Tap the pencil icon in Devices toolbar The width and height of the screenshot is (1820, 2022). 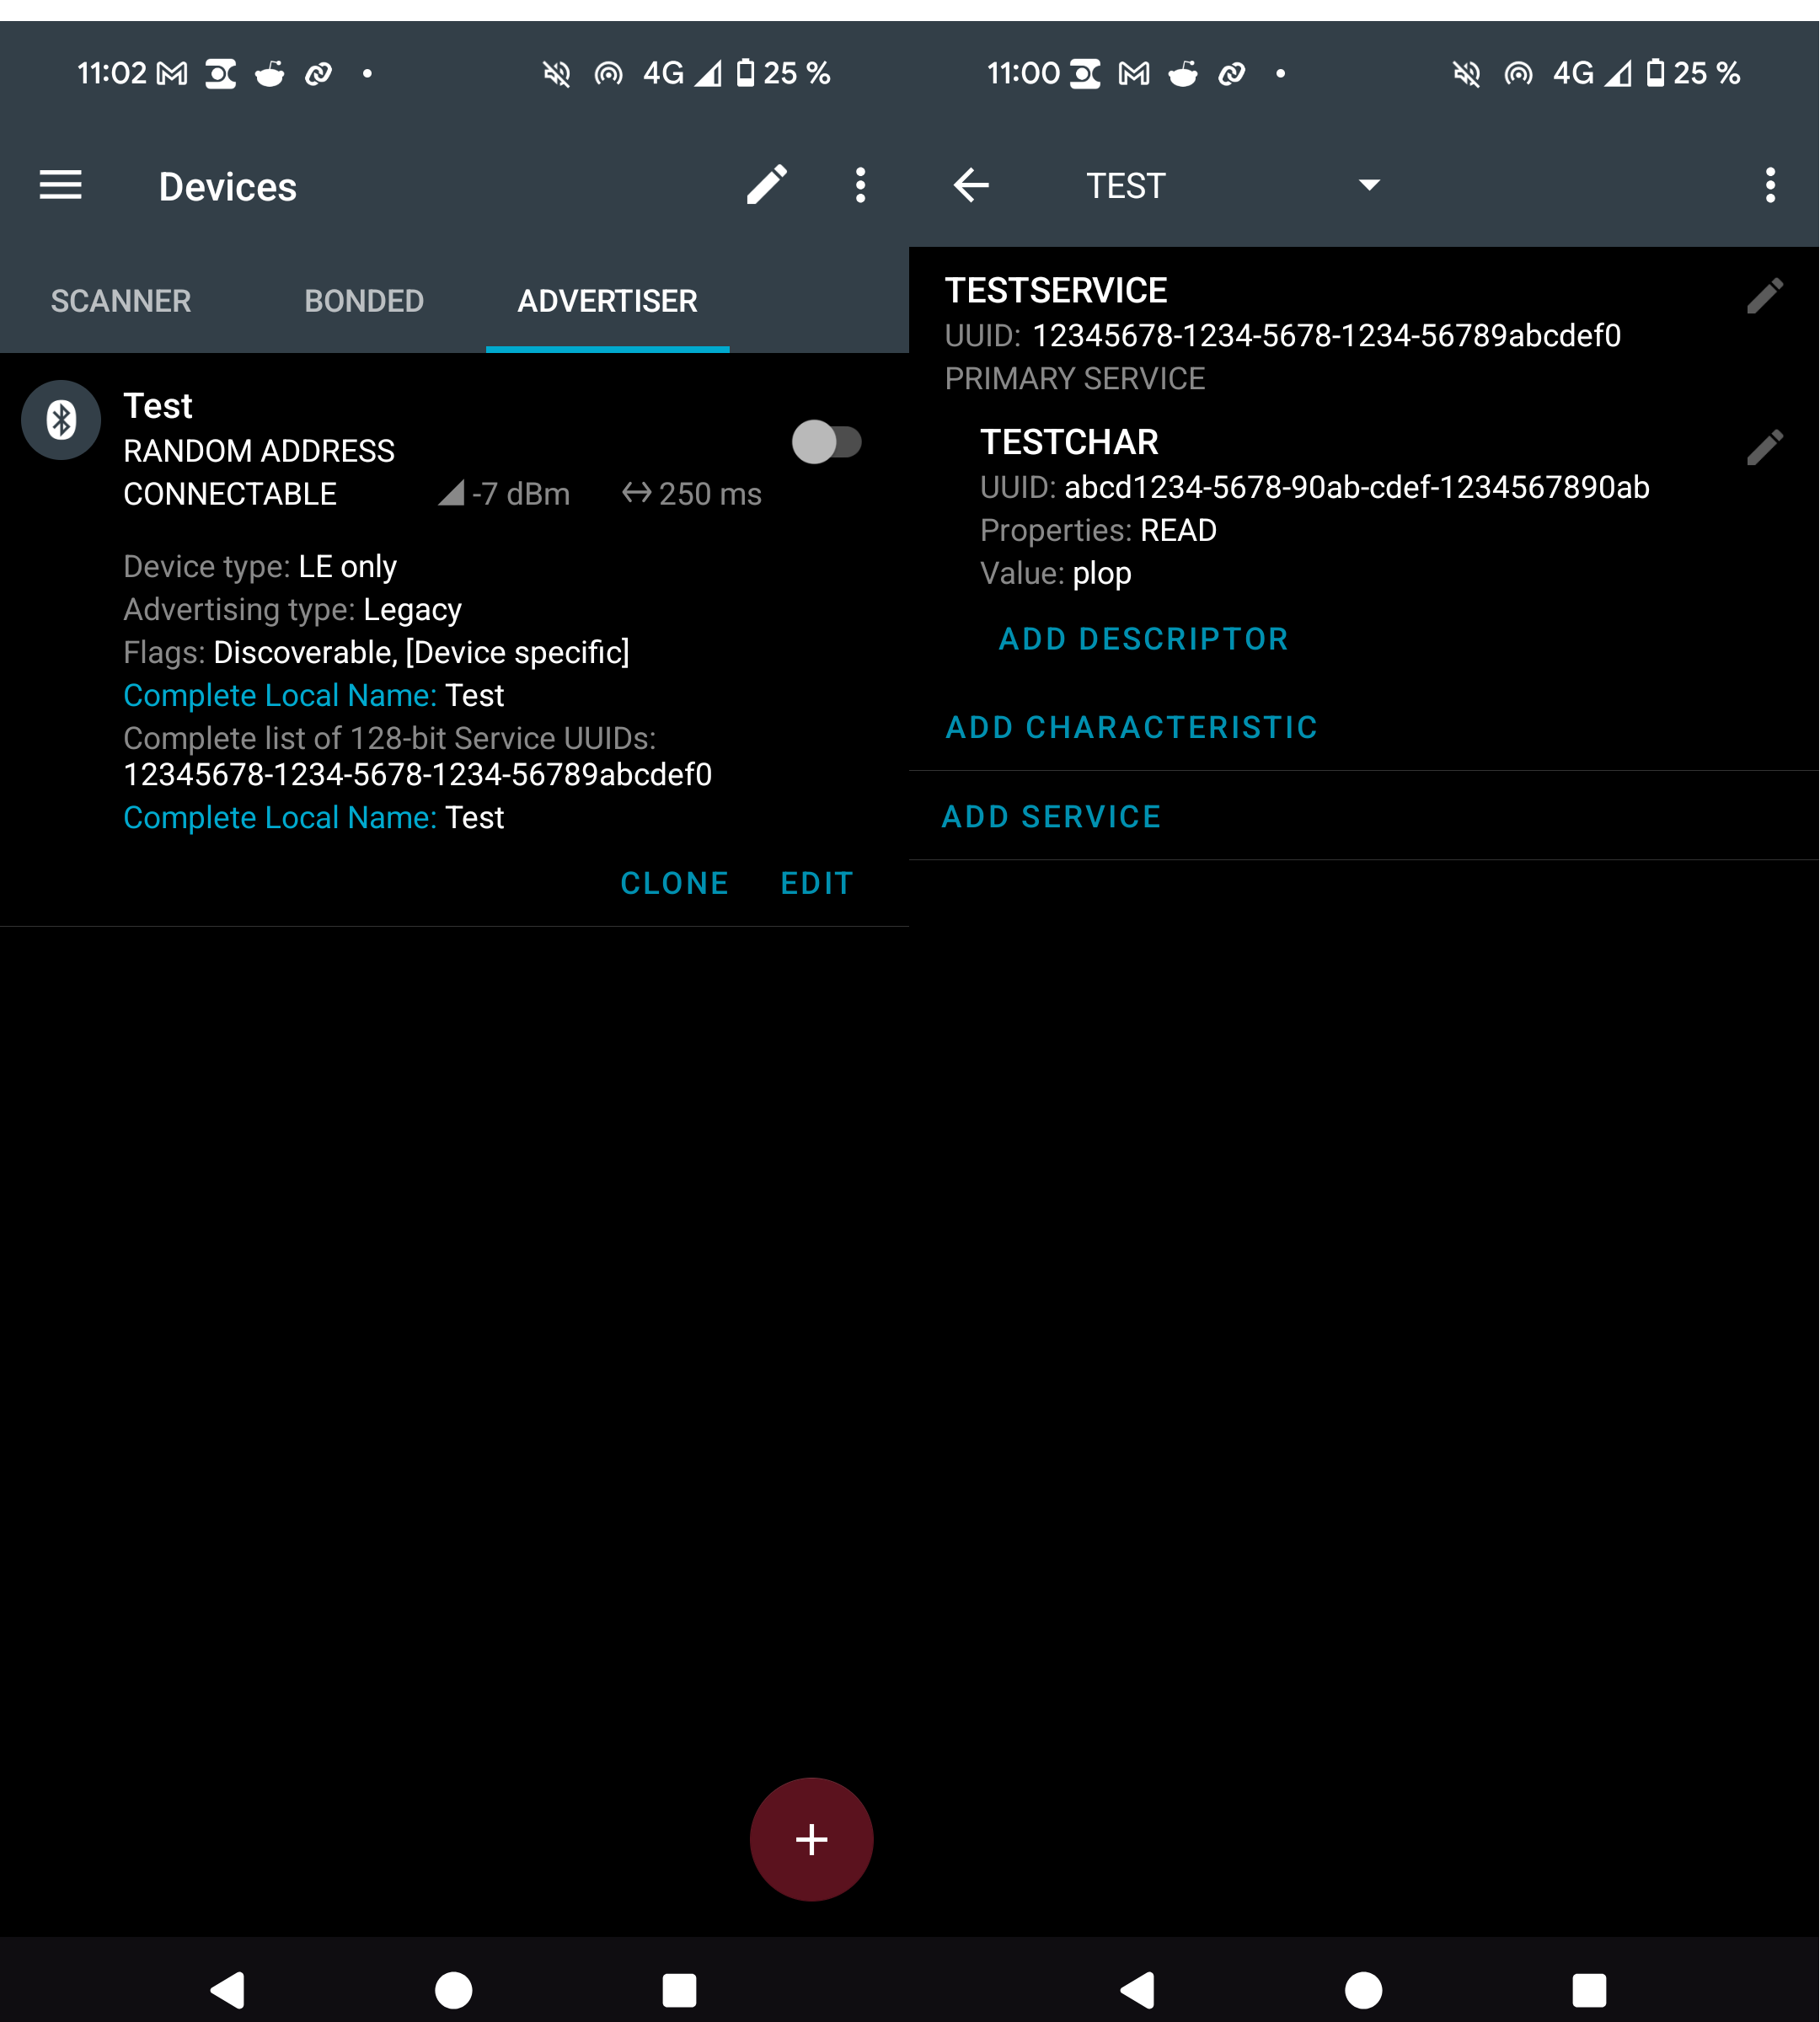[767, 185]
